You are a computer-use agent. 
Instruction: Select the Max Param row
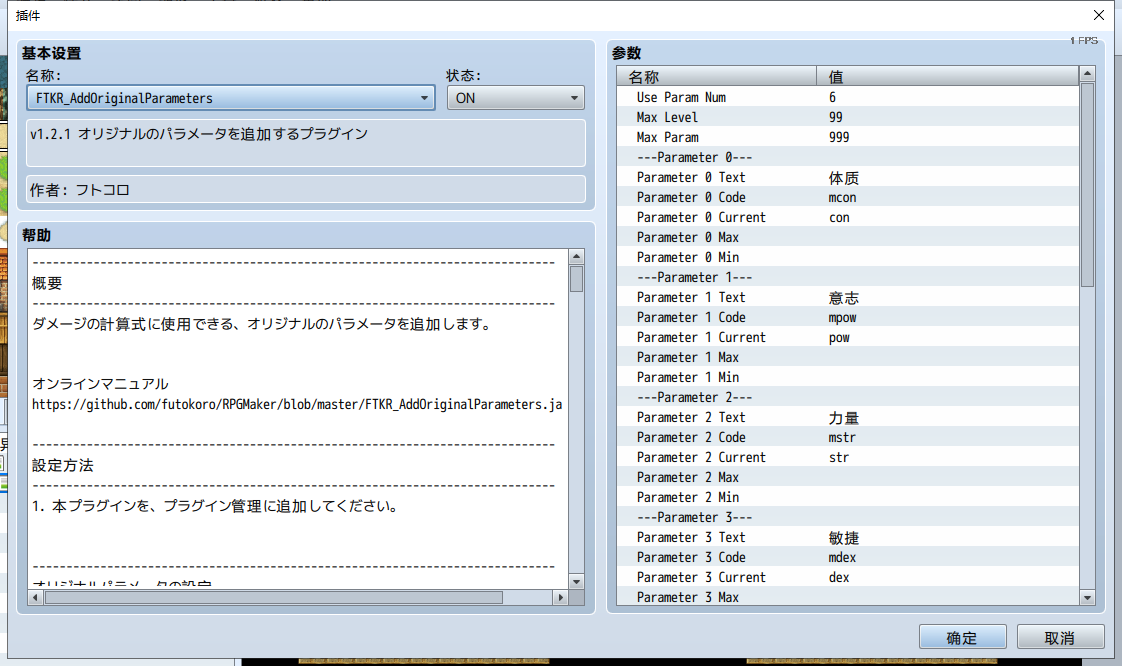tap(848, 137)
